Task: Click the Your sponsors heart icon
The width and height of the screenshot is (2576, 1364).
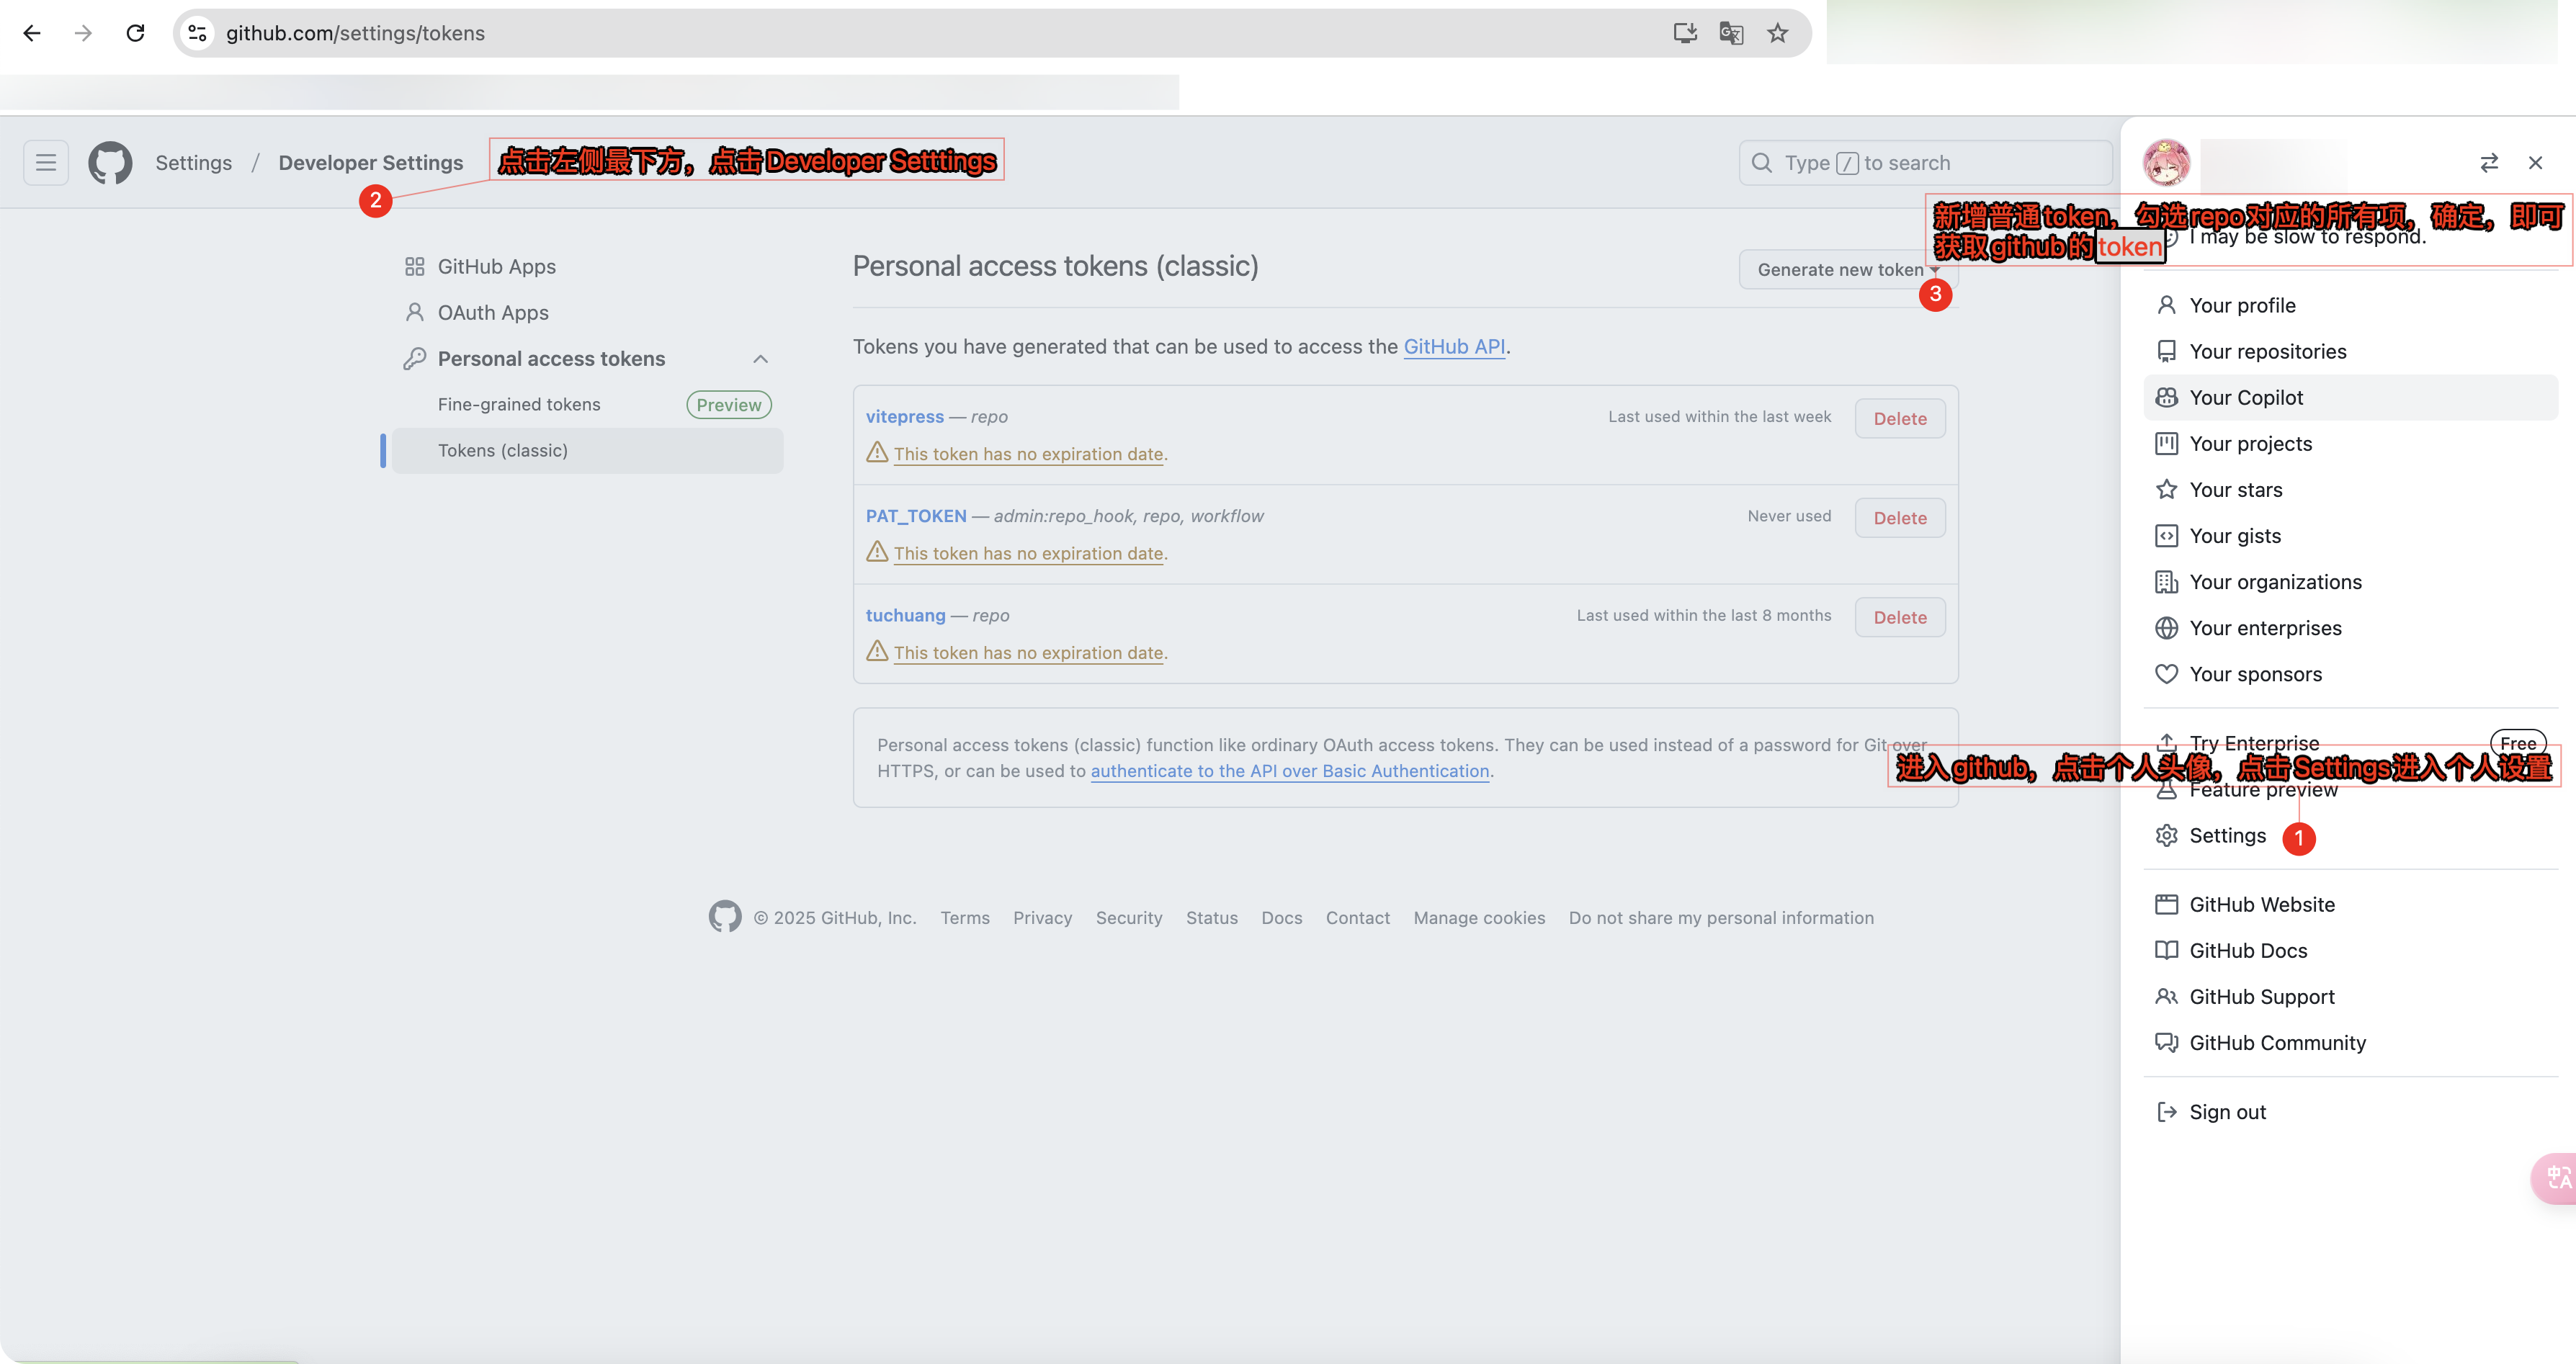Action: pyautogui.click(x=2166, y=673)
